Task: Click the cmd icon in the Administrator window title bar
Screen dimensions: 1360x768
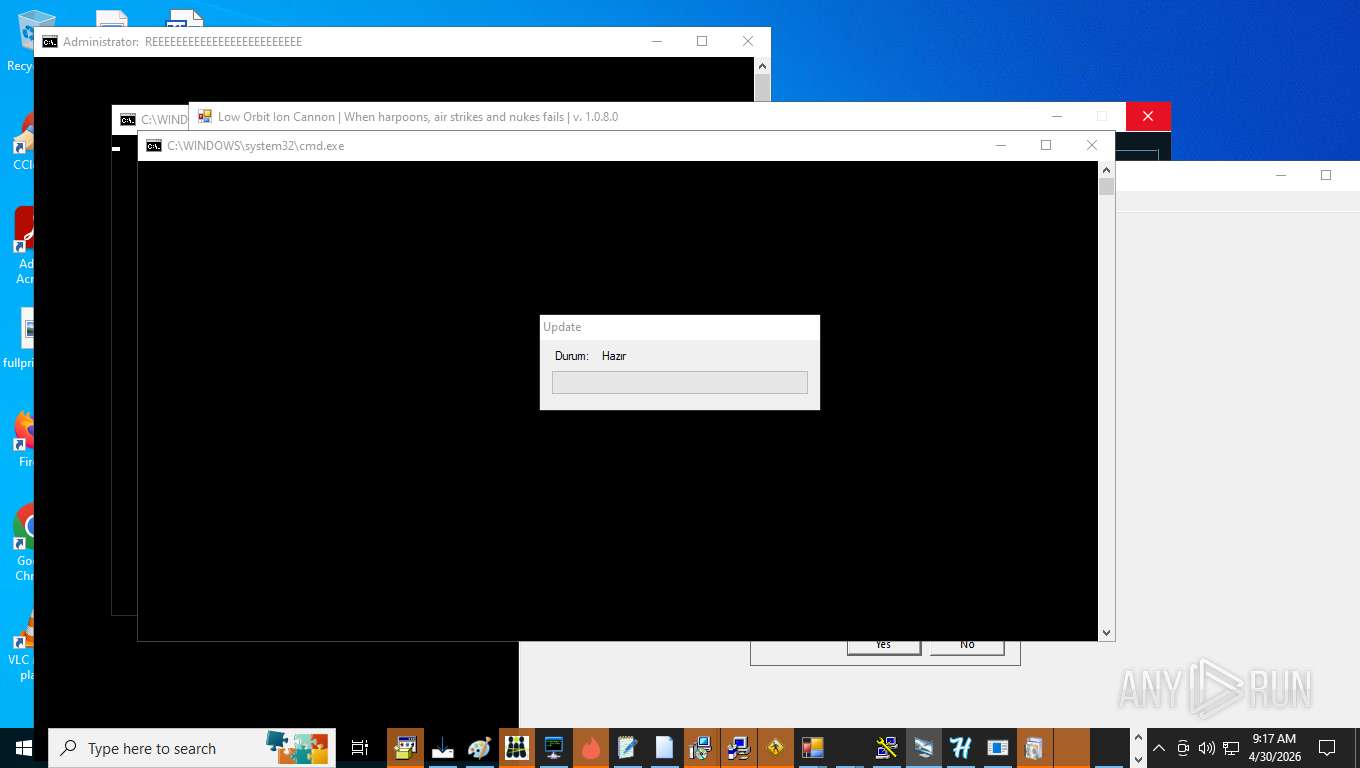Action: [x=50, y=42]
